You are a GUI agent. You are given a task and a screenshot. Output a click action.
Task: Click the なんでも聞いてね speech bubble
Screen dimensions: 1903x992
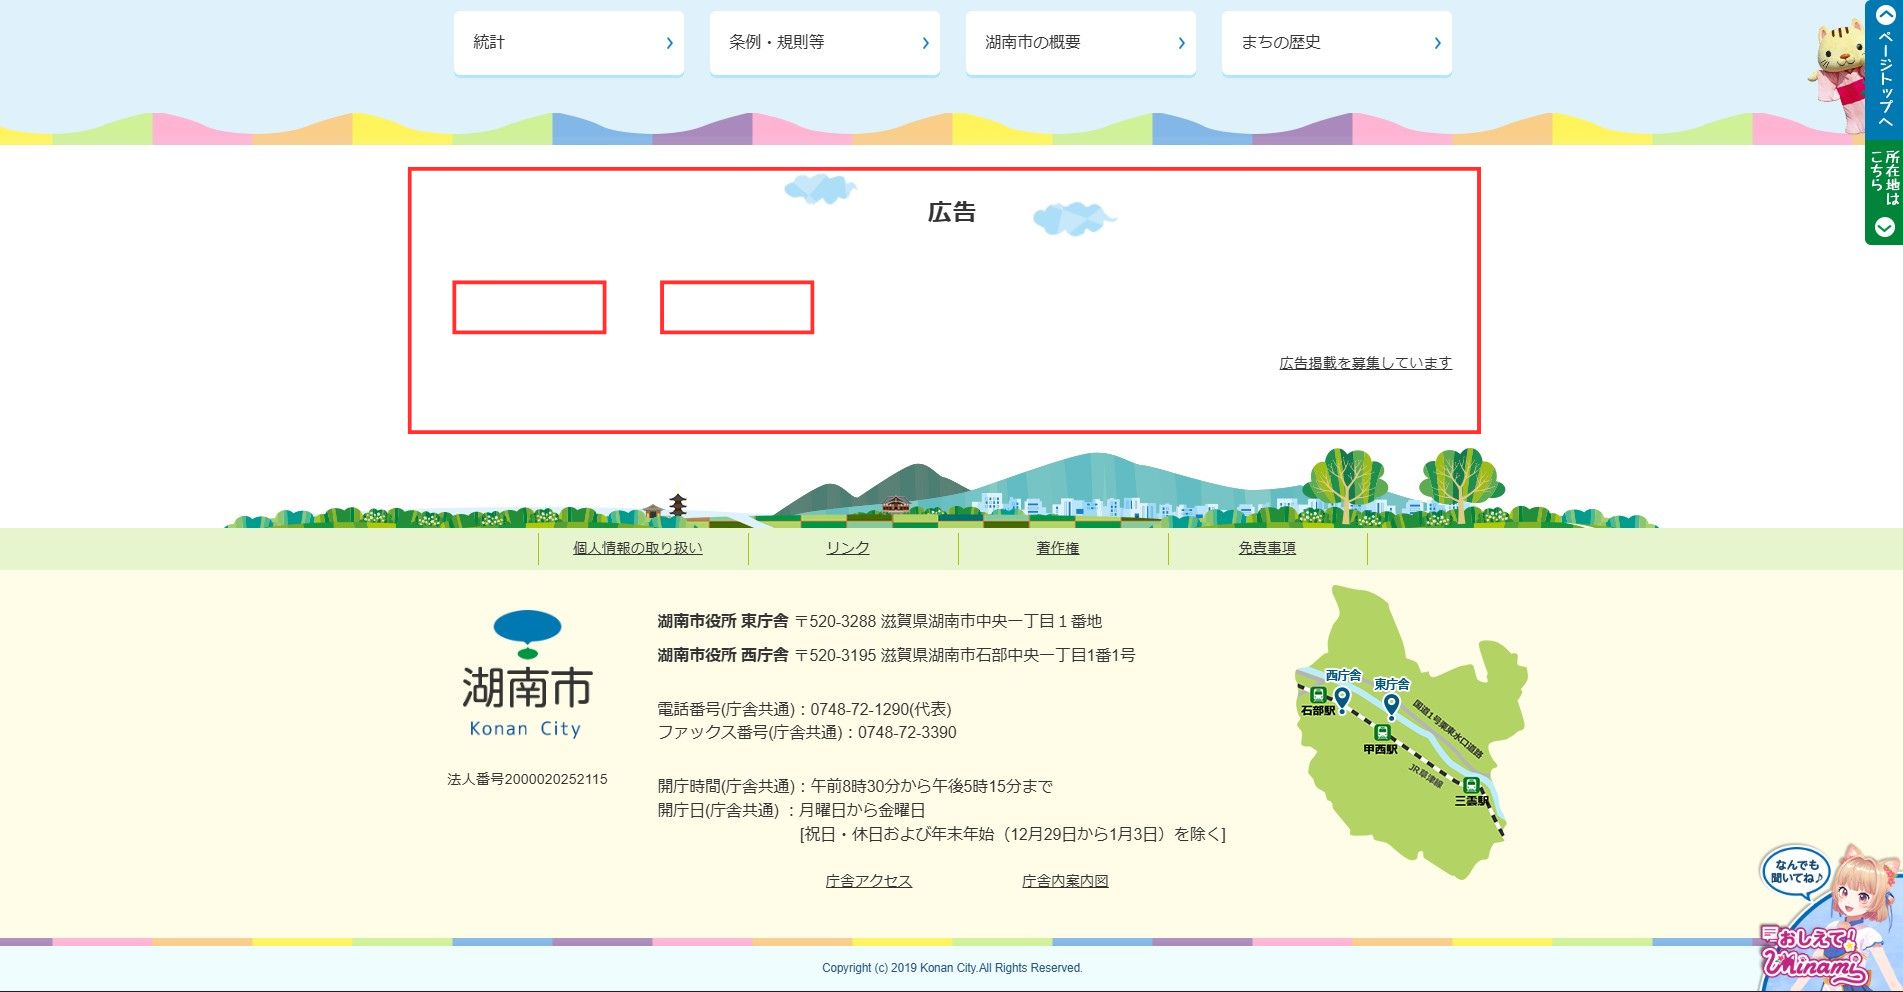coord(1797,872)
